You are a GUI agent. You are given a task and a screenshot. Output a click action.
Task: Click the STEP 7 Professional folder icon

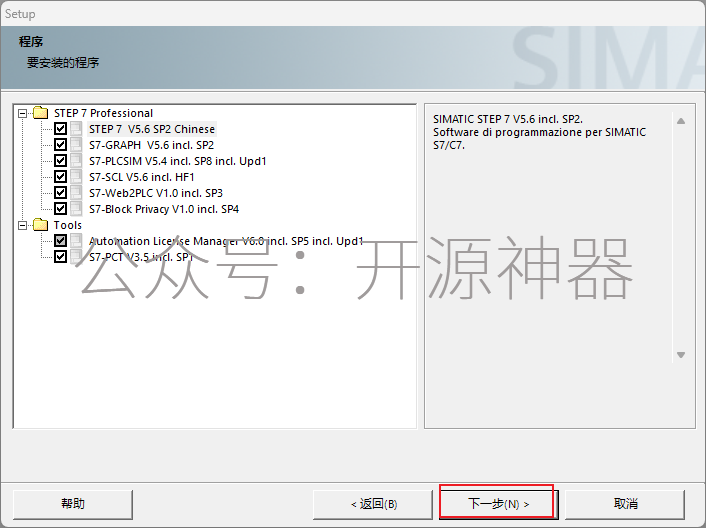pos(41,113)
